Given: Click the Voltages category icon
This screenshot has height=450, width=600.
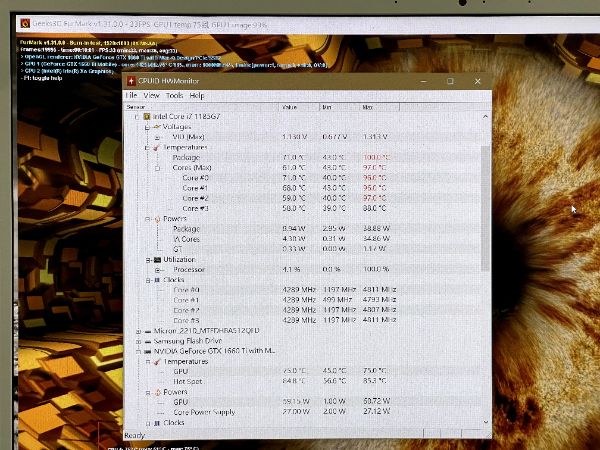Looking at the screenshot, I should (x=156, y=127).
